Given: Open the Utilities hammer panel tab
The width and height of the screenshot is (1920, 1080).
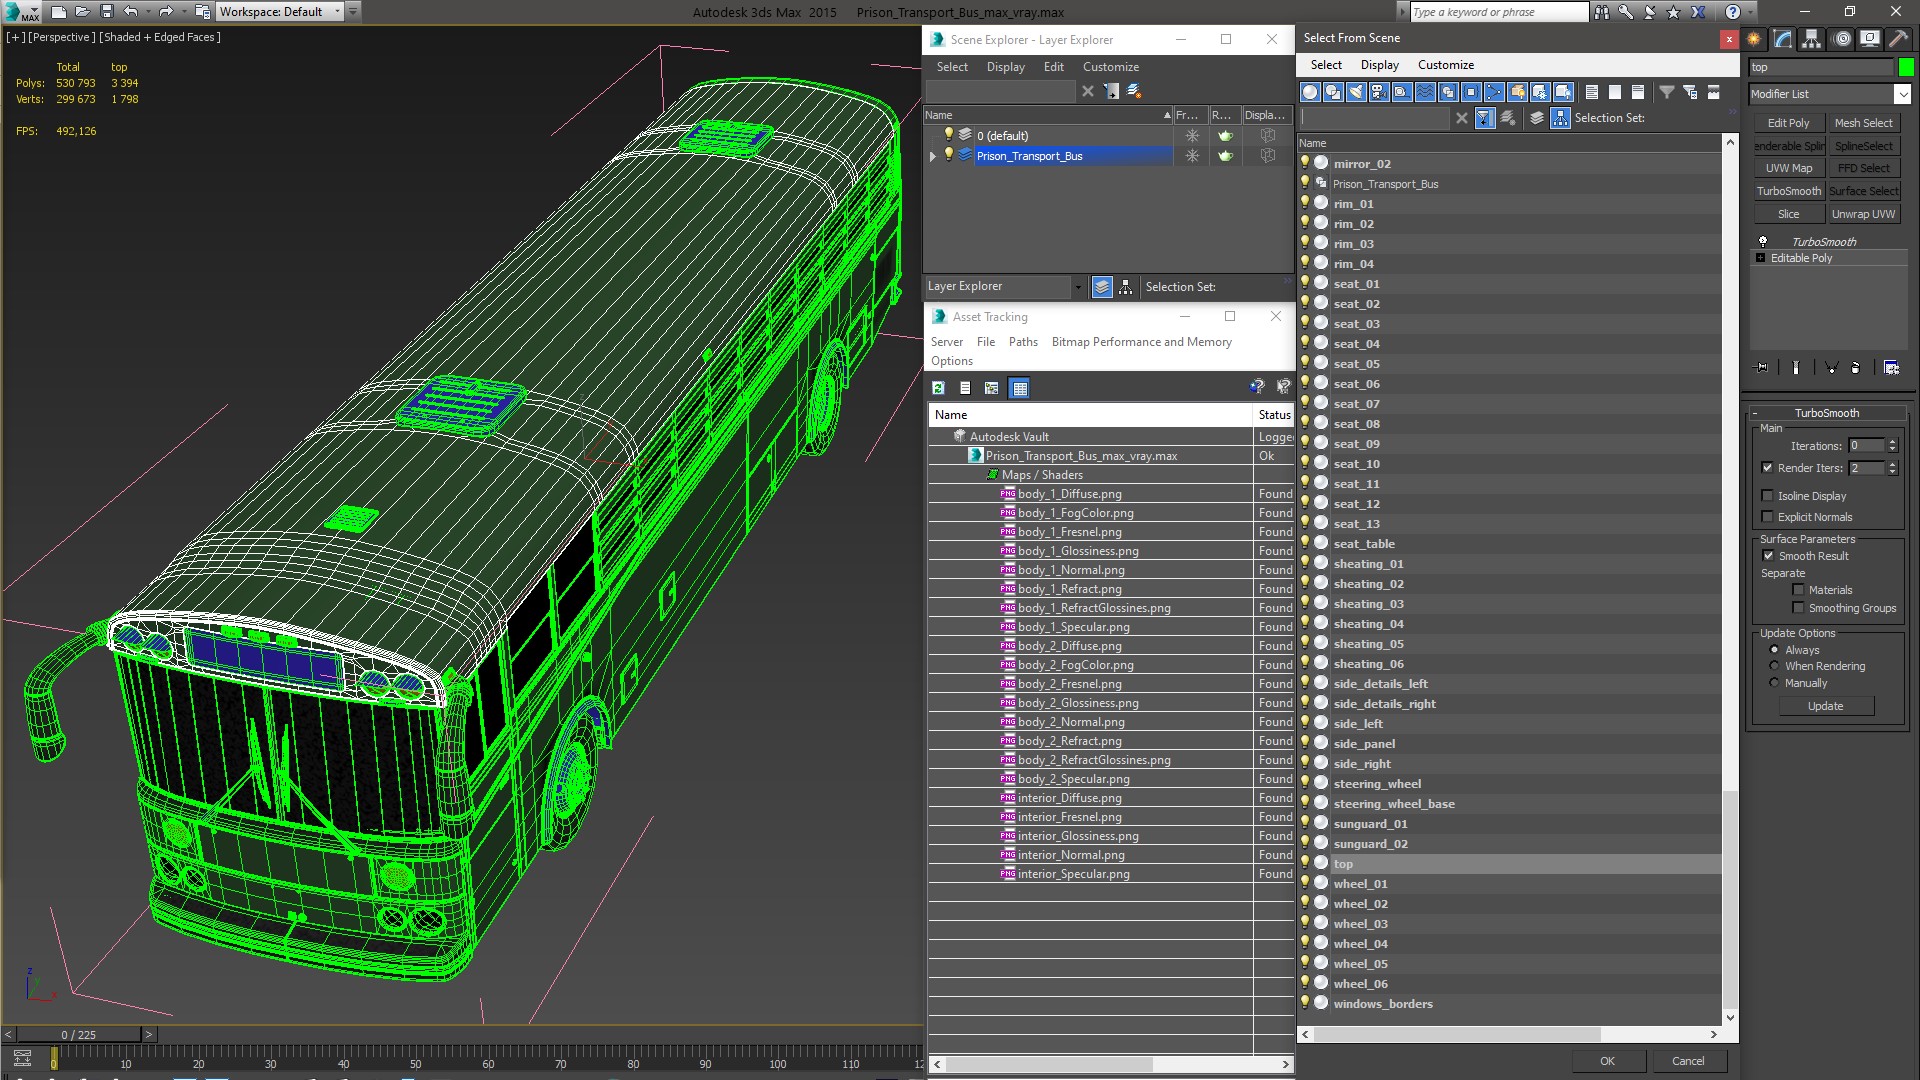Looking at the screenshot, I should (x=1898, y=39).
